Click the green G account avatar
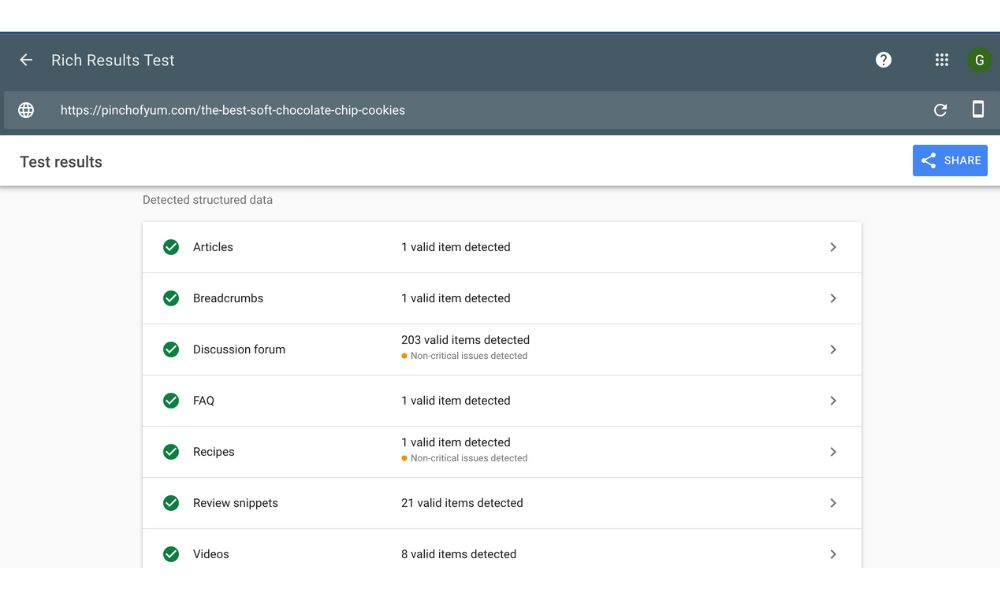 point(979,60)
